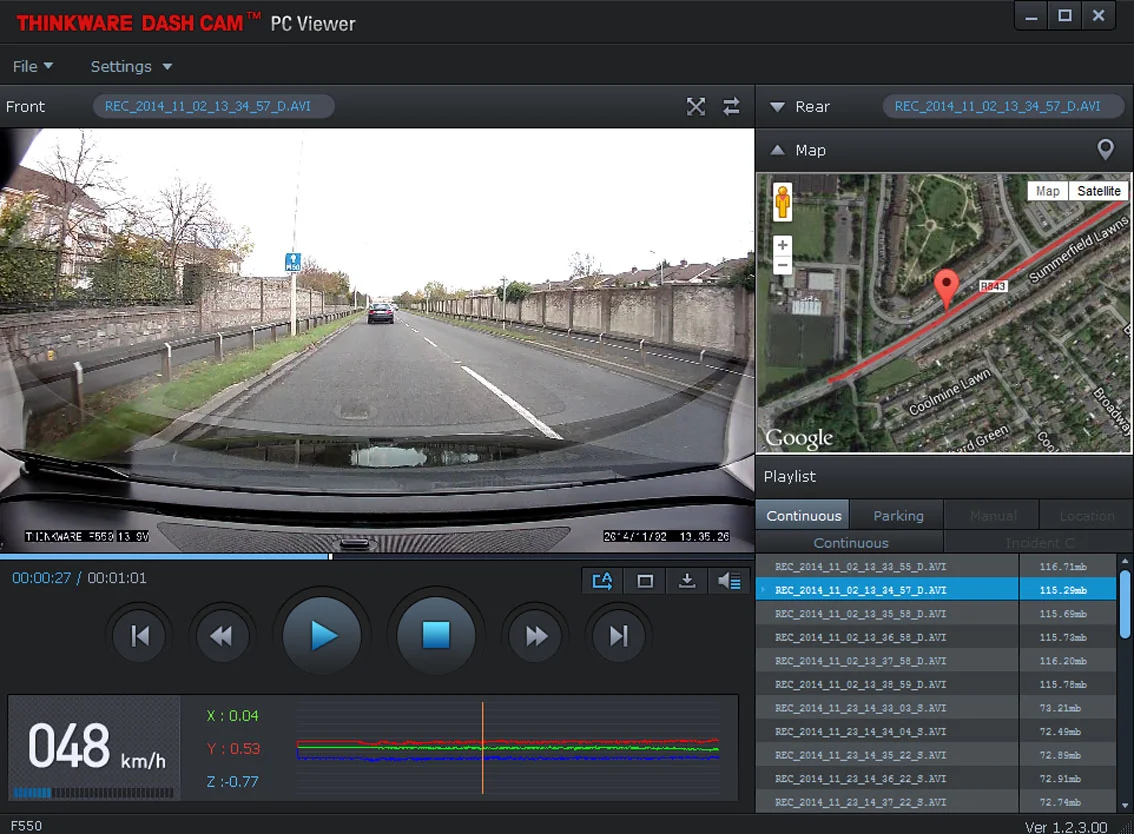Image resolution: width=1134 pixels, height=834 pixels.
Task: Click the Google logo on the map
Action: [798, 438]
